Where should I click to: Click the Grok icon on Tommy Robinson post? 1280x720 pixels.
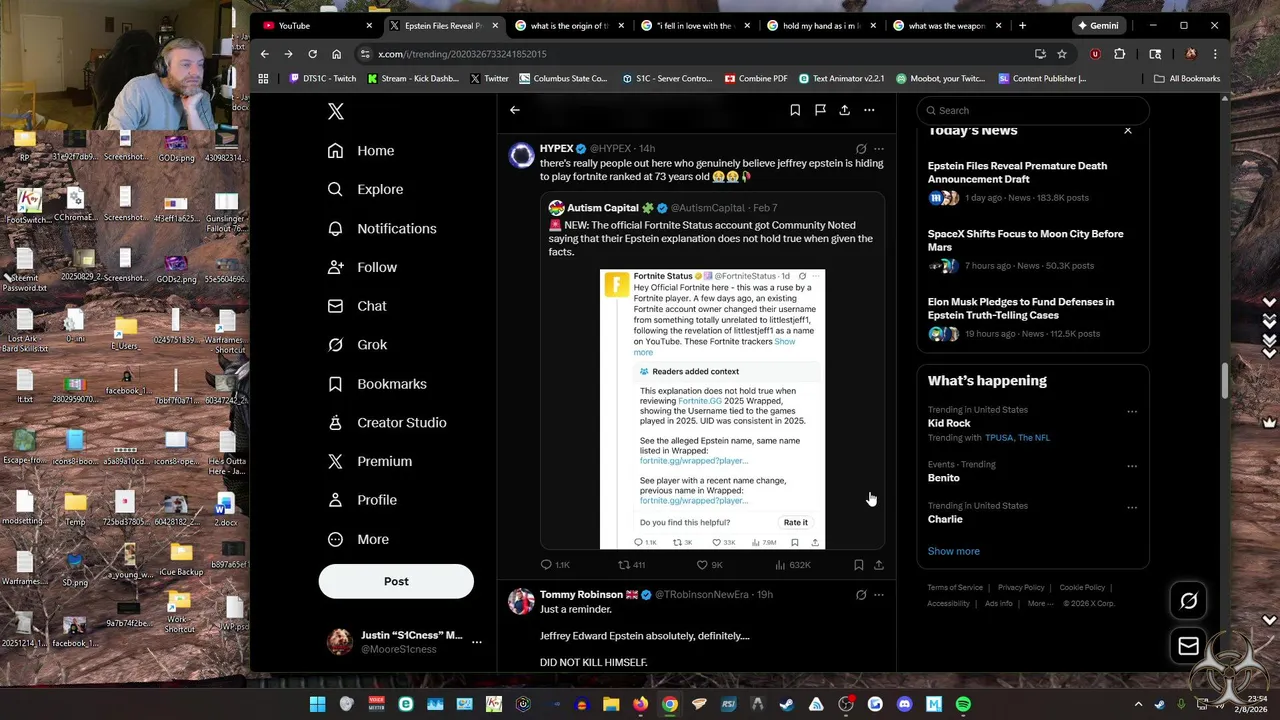[861, 595]
